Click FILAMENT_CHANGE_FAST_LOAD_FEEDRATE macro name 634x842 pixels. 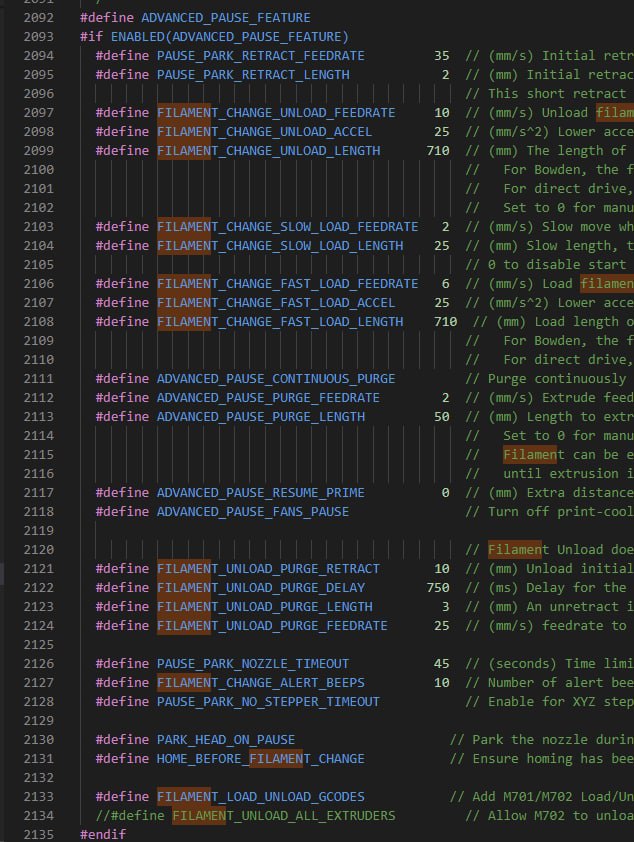point(287,284)
